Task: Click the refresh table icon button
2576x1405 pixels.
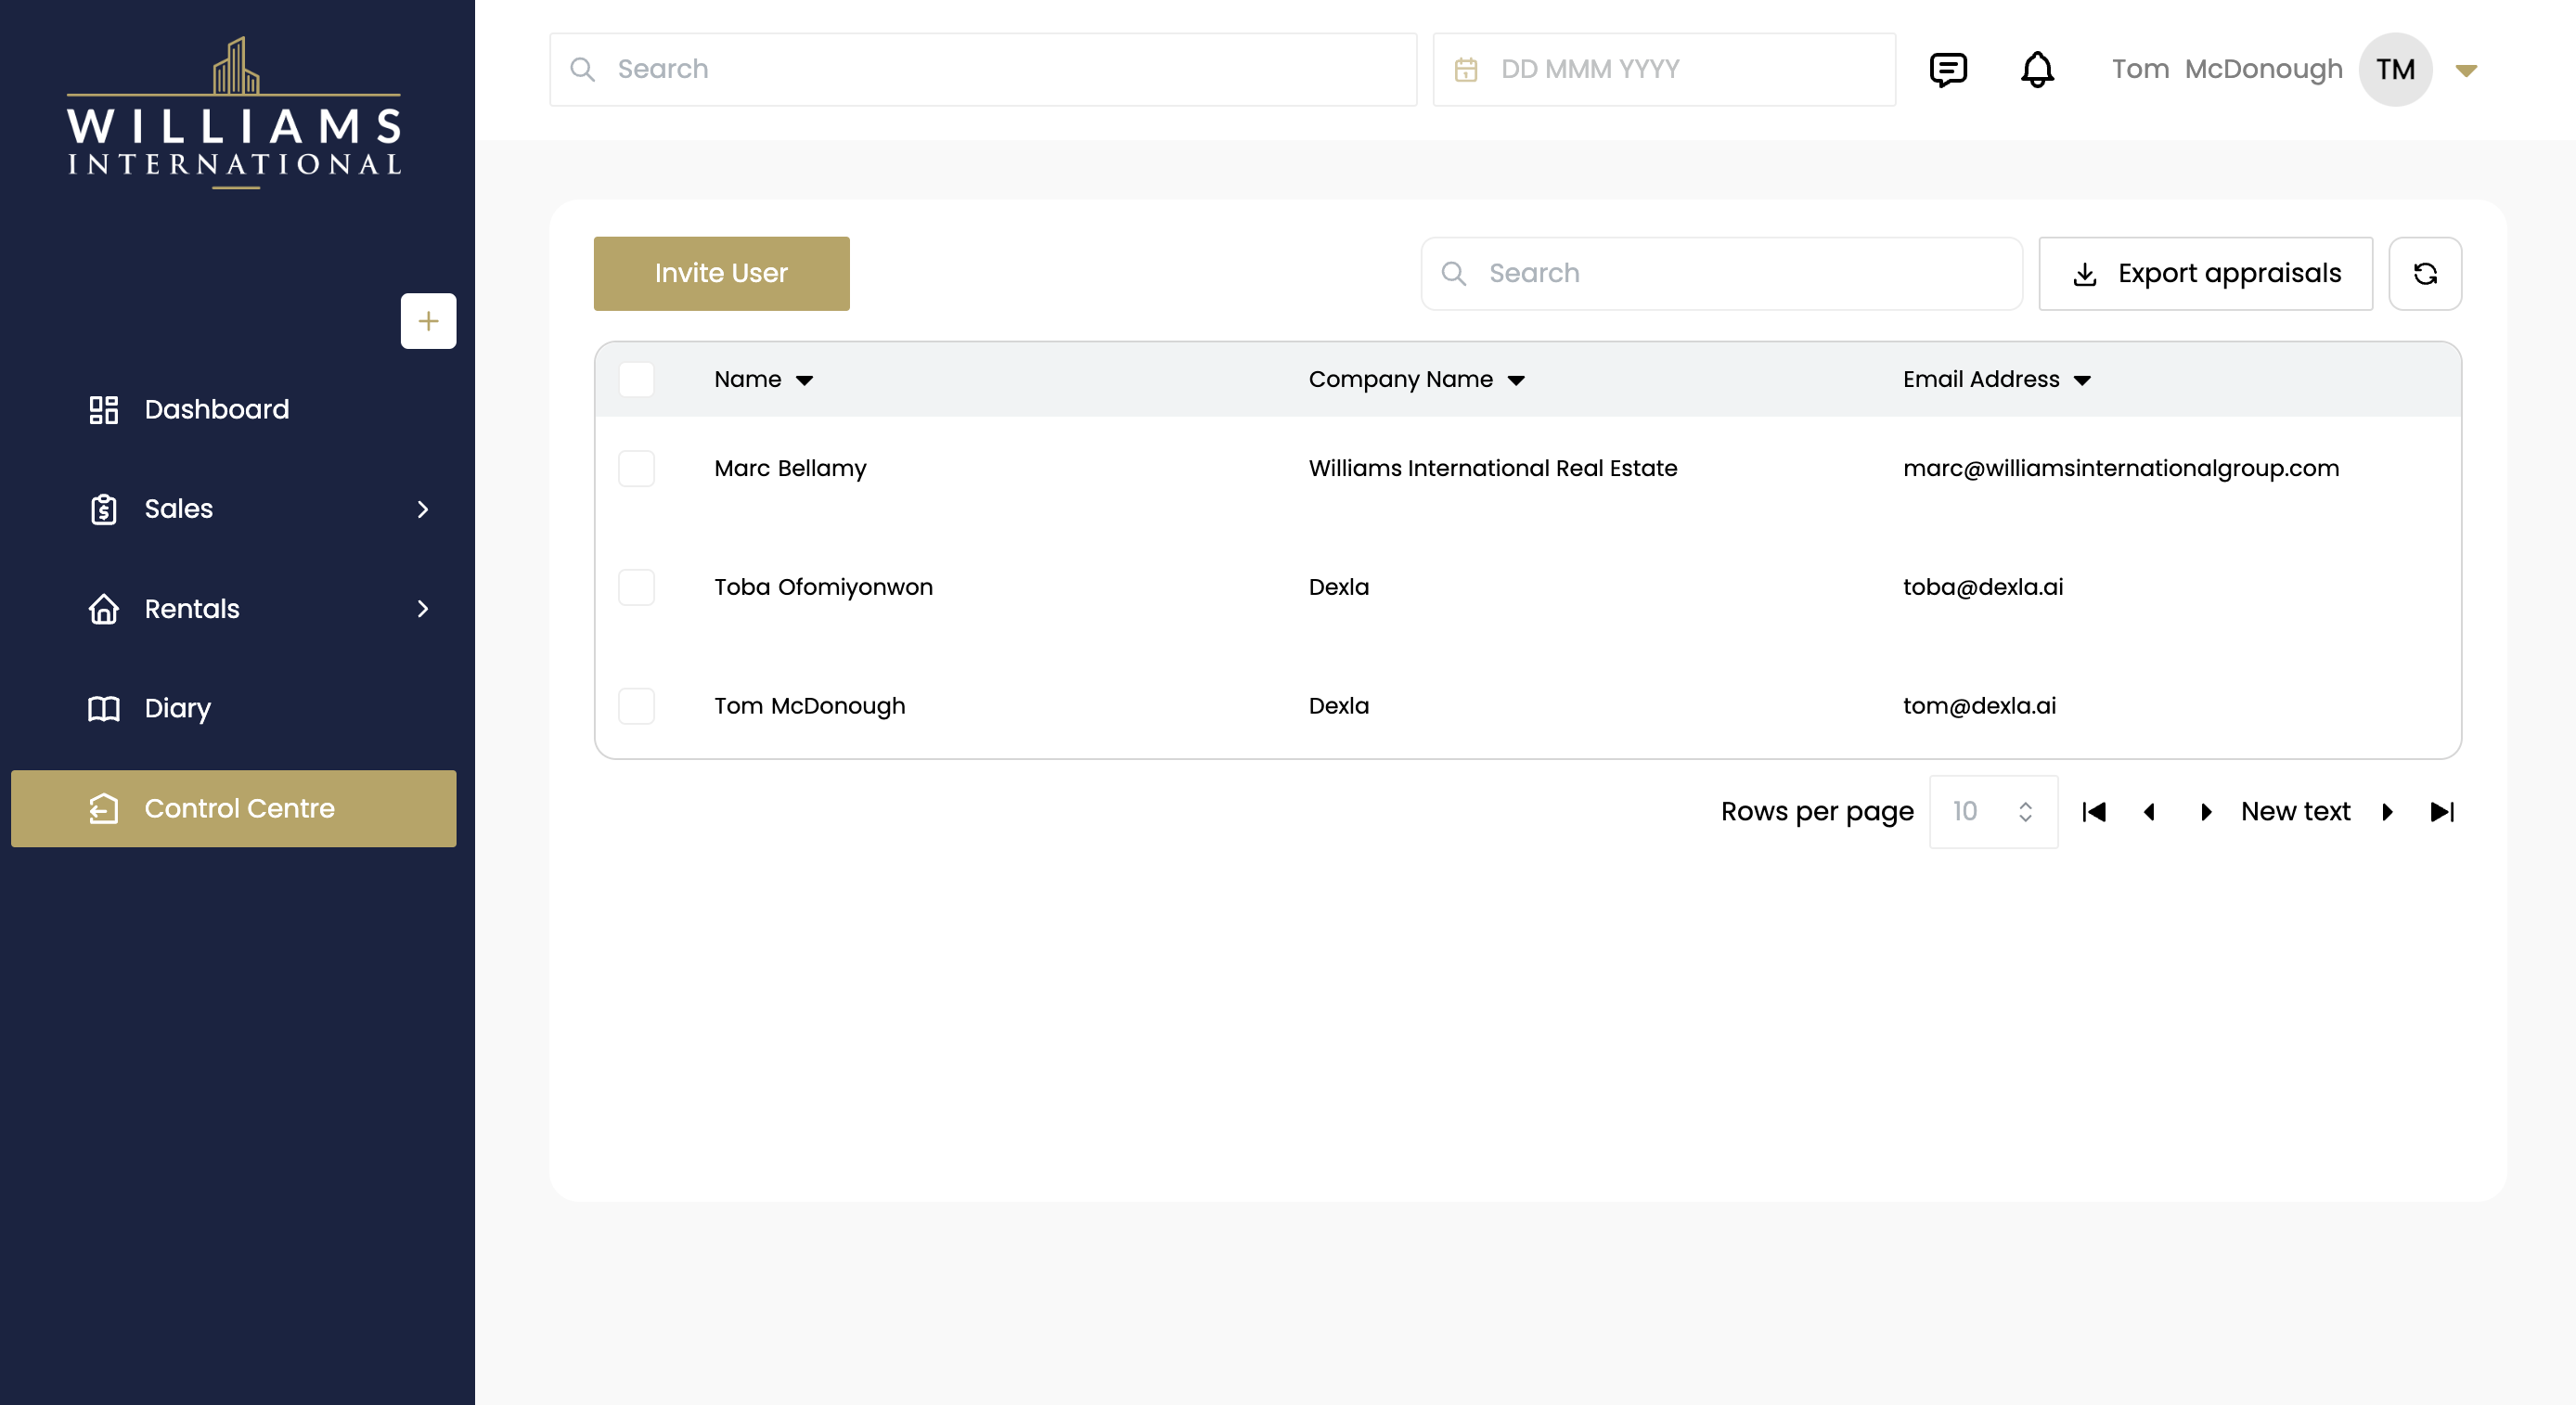Action: (2425, 274)
